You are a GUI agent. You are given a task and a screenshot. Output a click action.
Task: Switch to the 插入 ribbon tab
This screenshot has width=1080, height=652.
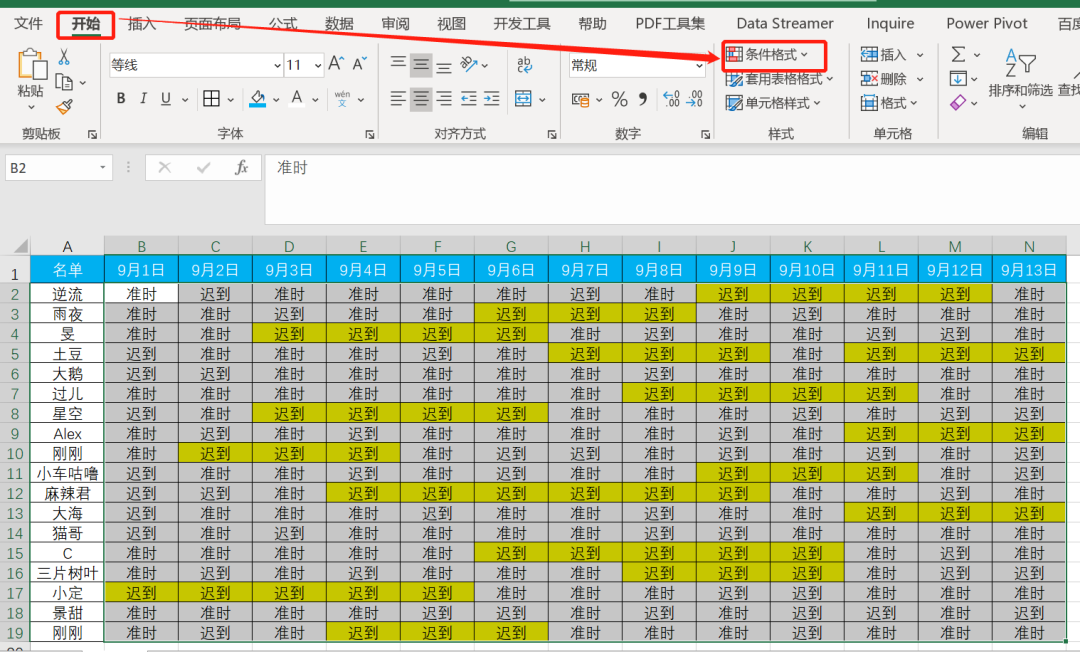(x=142, y=23)
